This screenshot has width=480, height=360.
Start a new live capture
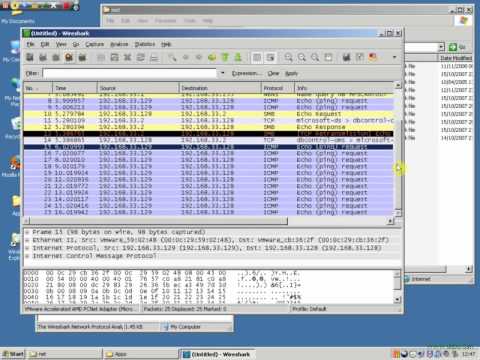tap(56, 57)
